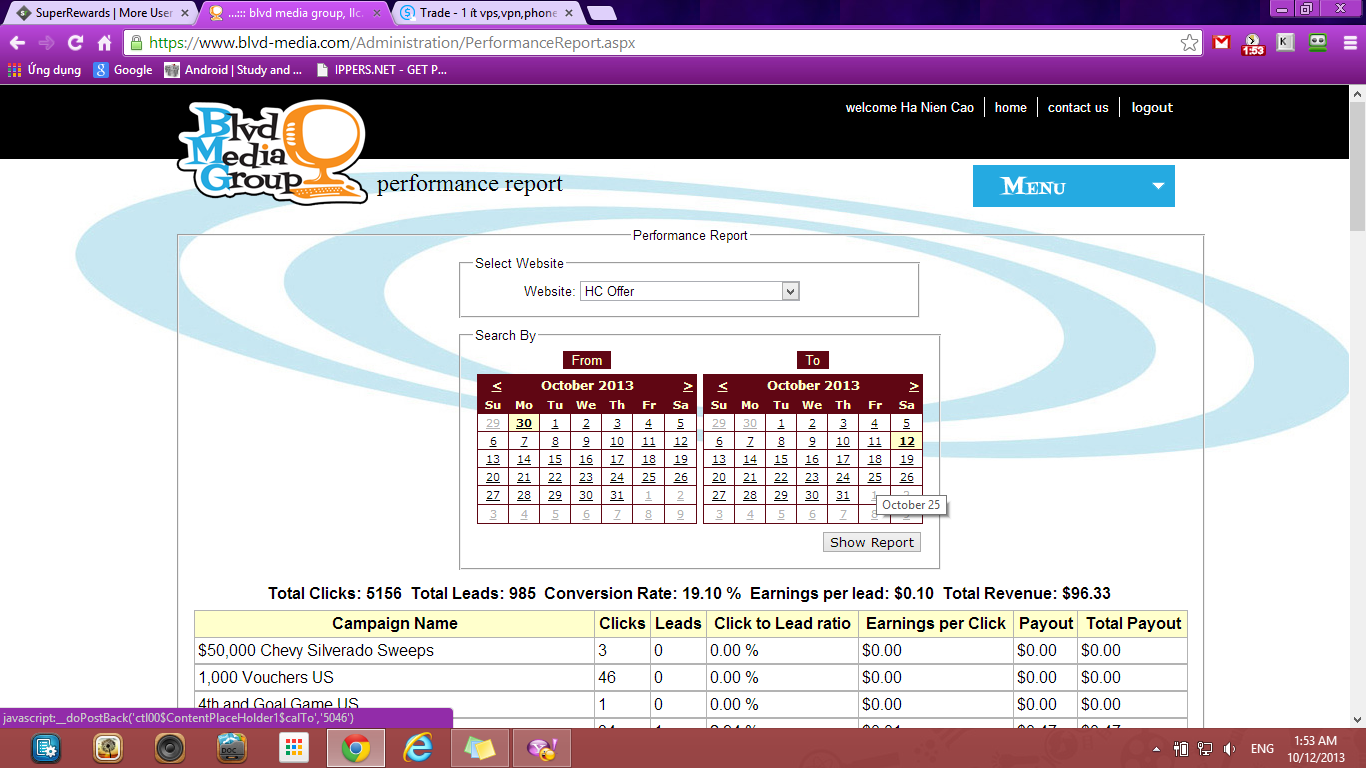1366x768 pixels.
Task: Select October 31 in the To calendar
Action: tap(843, 495)
